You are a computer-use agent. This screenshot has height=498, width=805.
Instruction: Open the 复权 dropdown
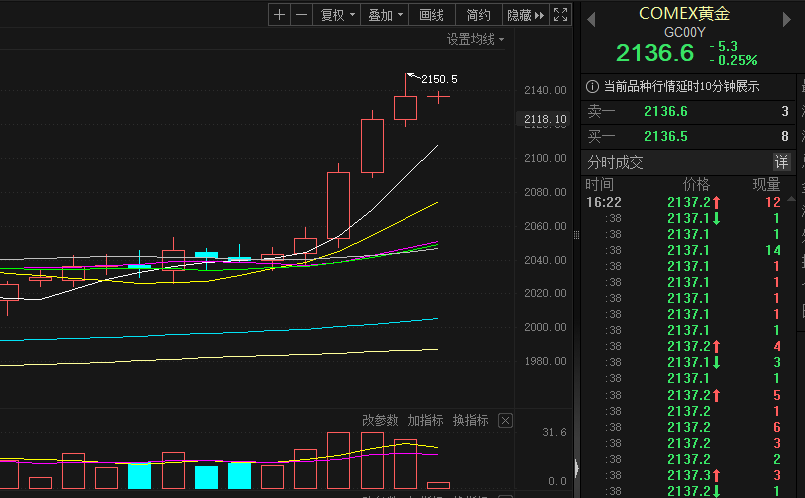pos(336,15)
